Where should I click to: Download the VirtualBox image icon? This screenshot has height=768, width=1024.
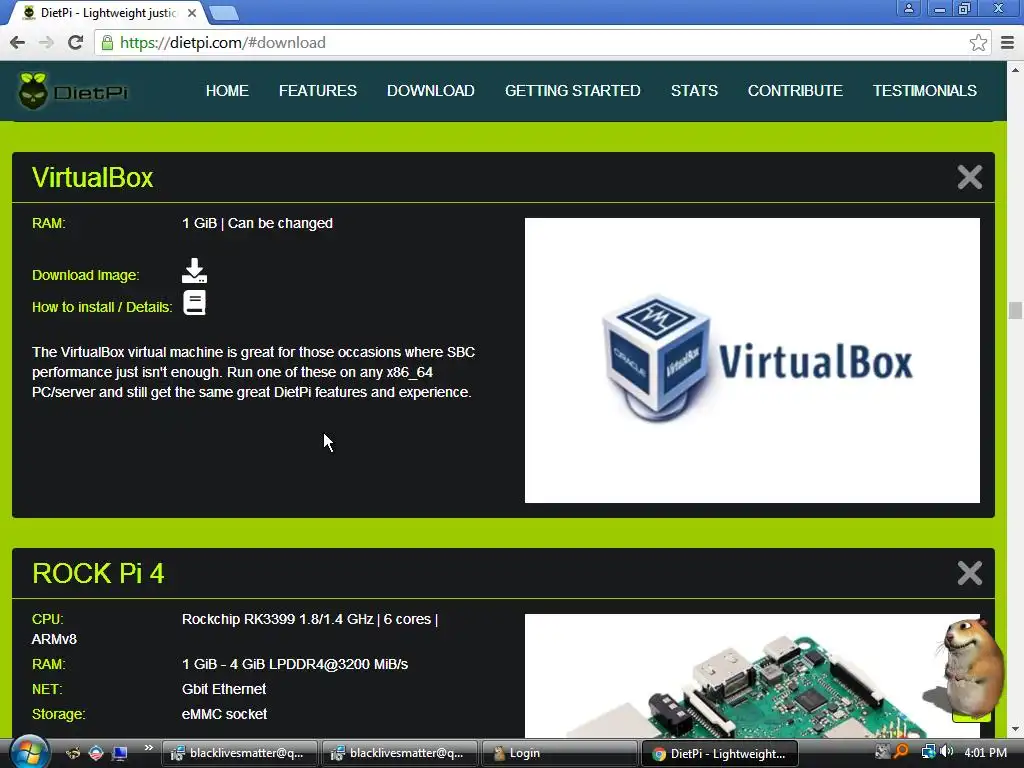point(194,270)
